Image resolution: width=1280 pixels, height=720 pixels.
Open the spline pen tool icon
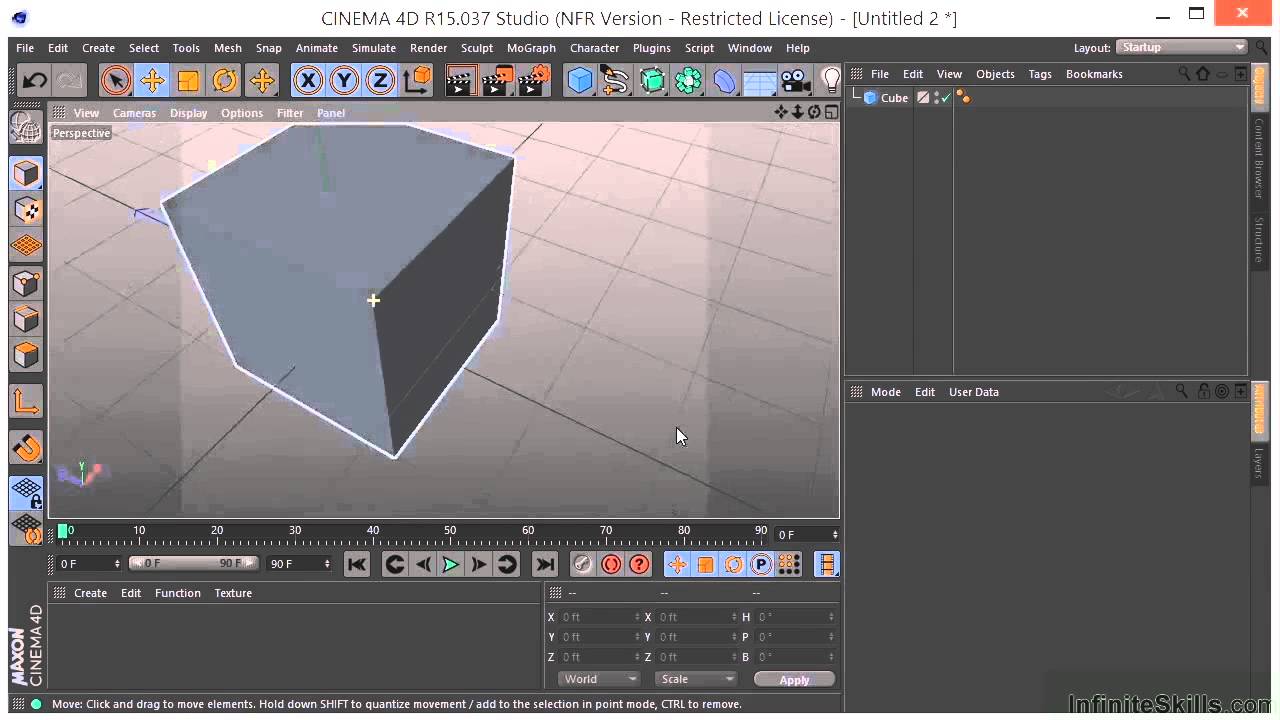(616, 80)
